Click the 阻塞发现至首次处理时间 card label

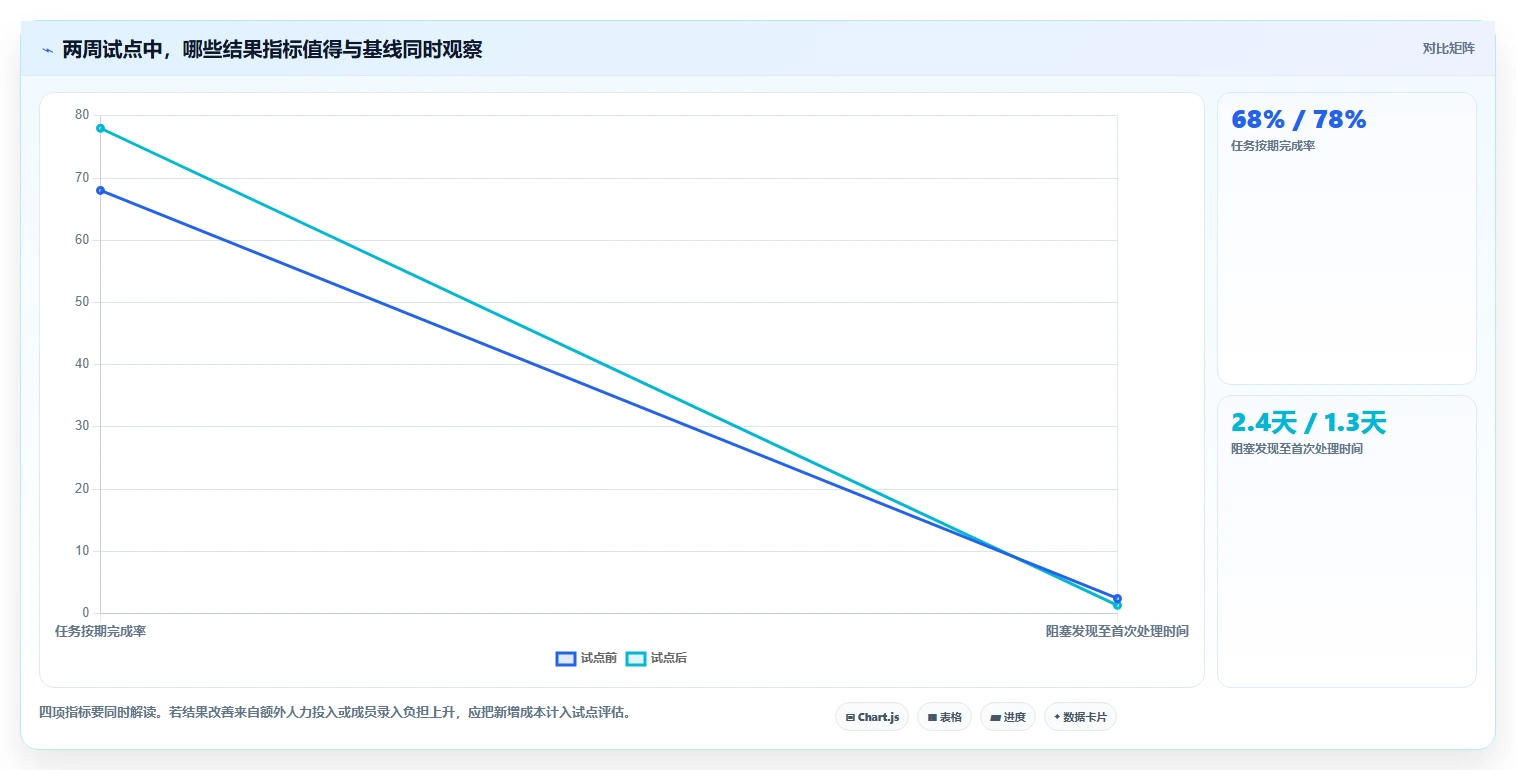pyautogui.click(x=1296, y=449)
